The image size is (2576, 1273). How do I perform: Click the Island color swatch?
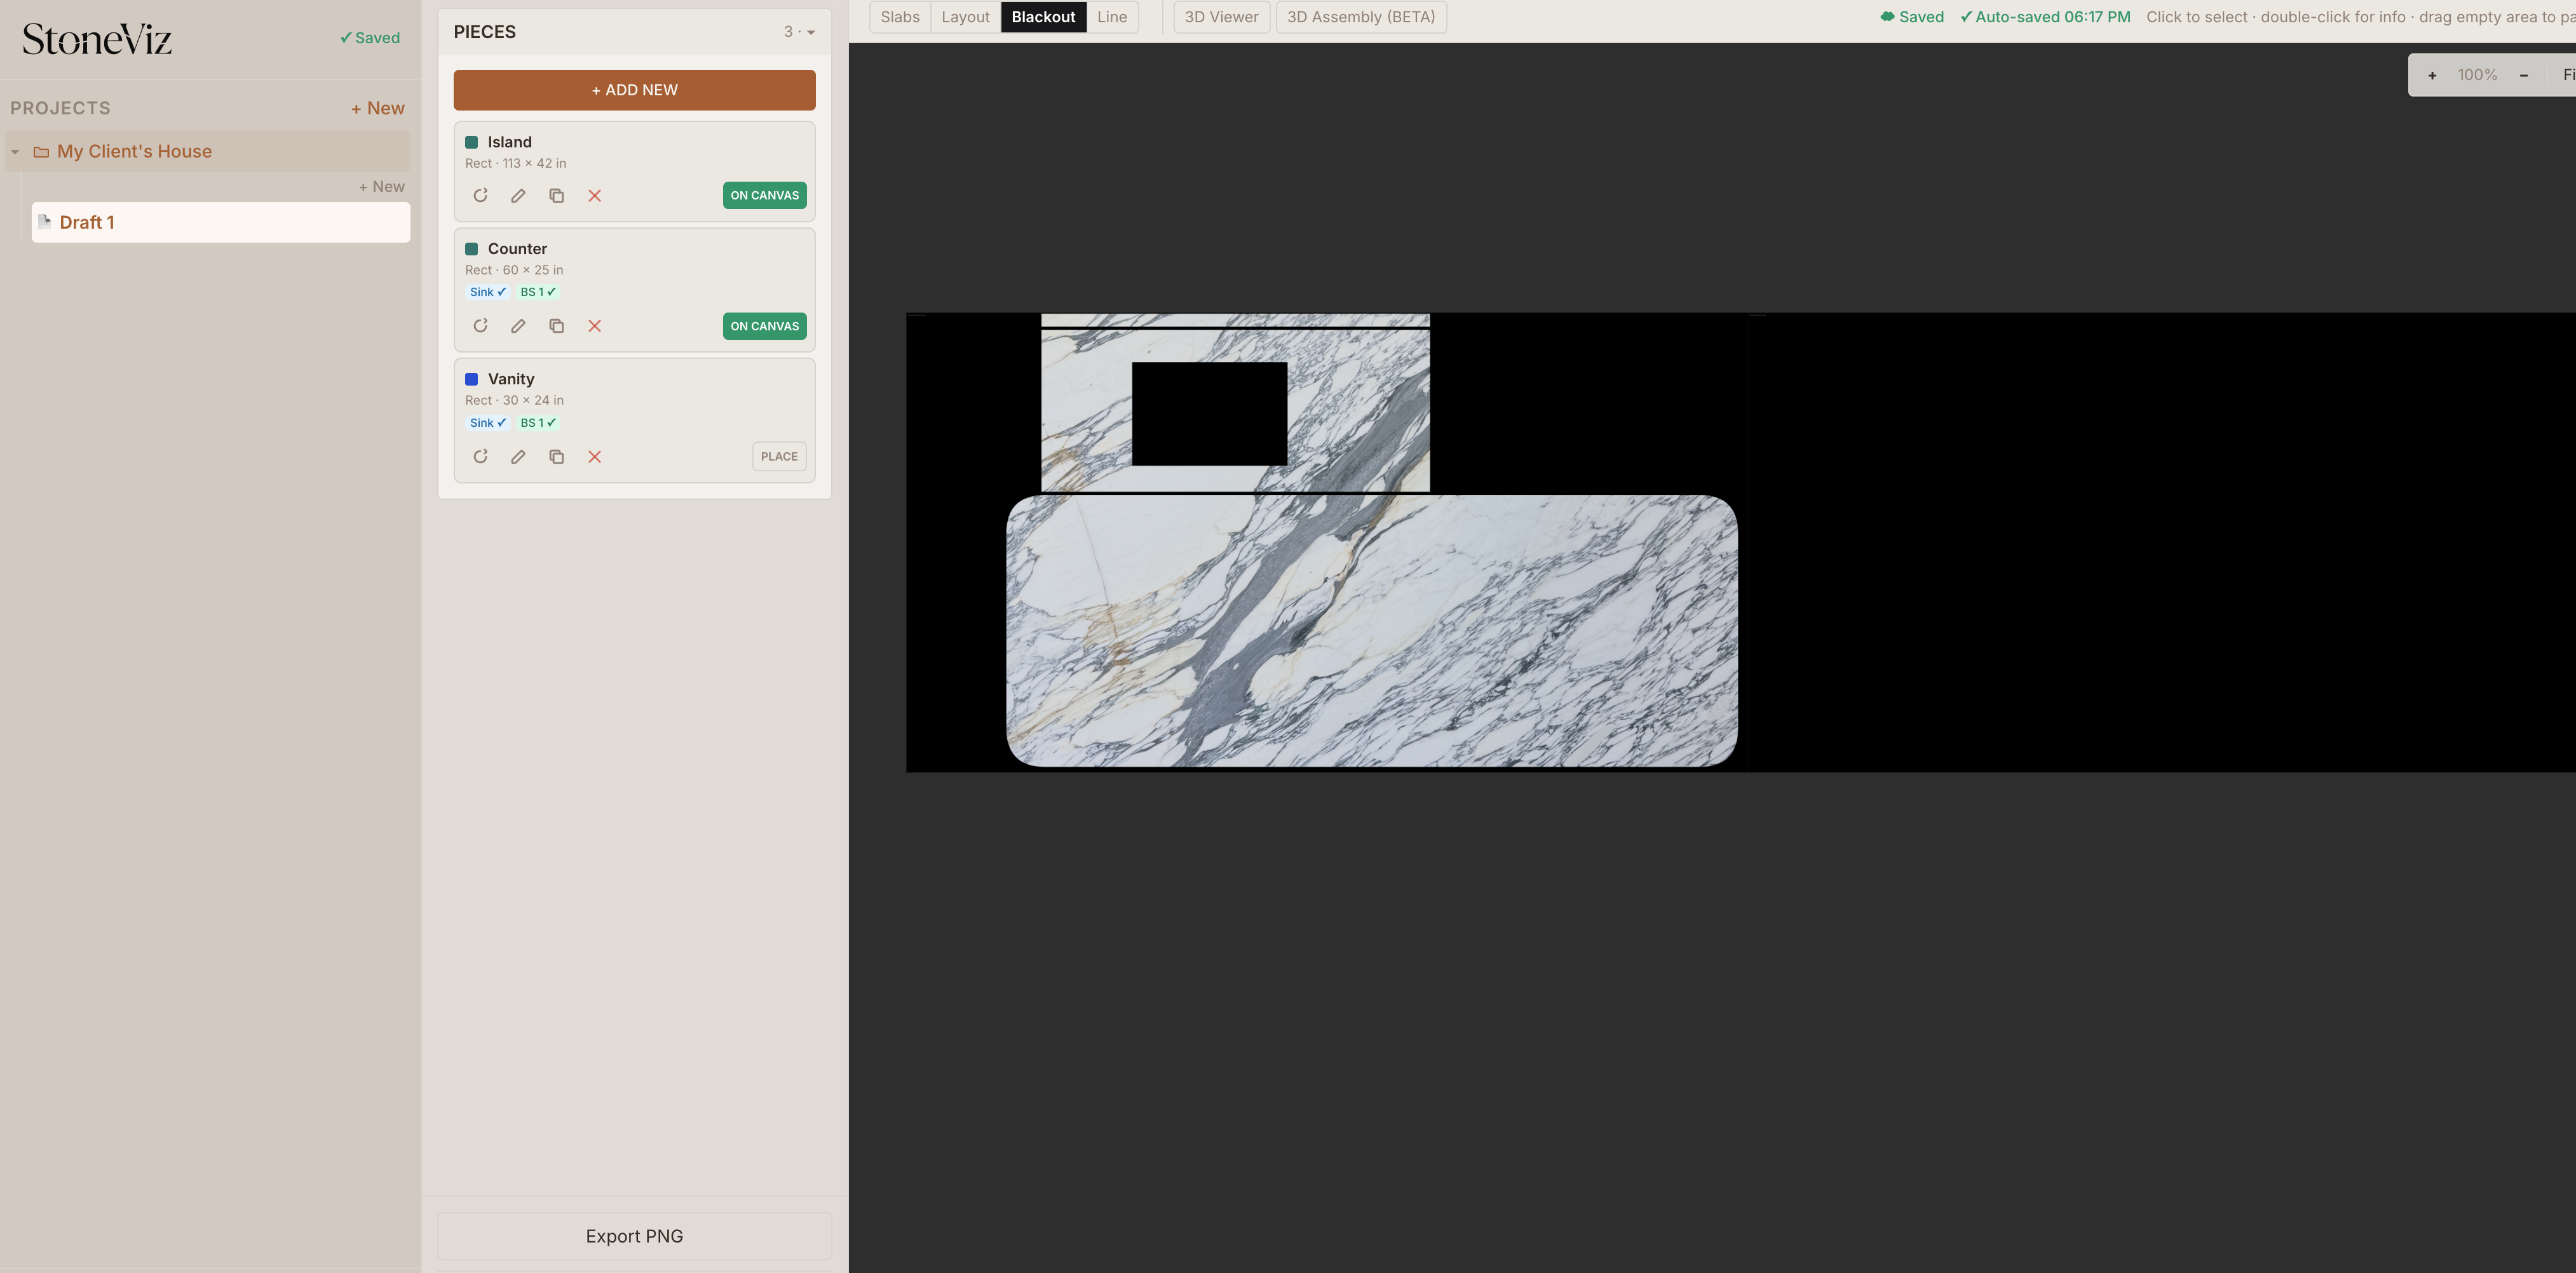tap(471, 142)
